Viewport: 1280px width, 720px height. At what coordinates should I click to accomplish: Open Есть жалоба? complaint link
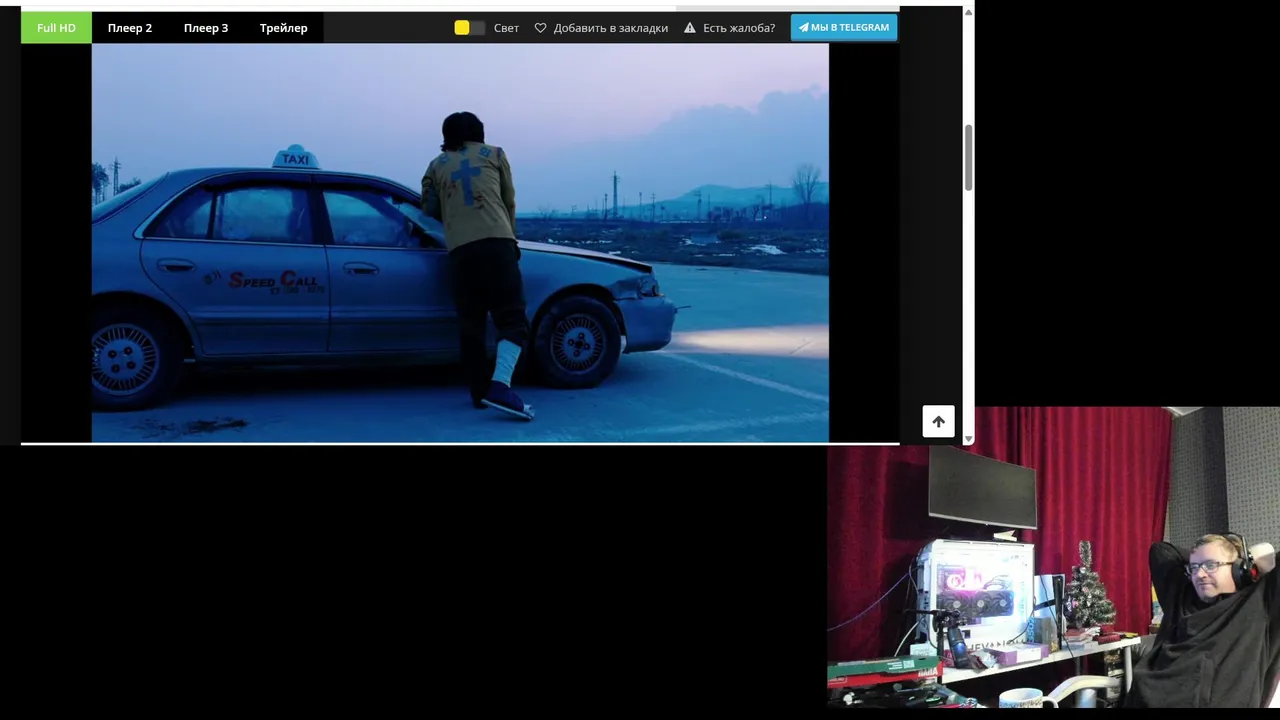[x=739, y=28]
